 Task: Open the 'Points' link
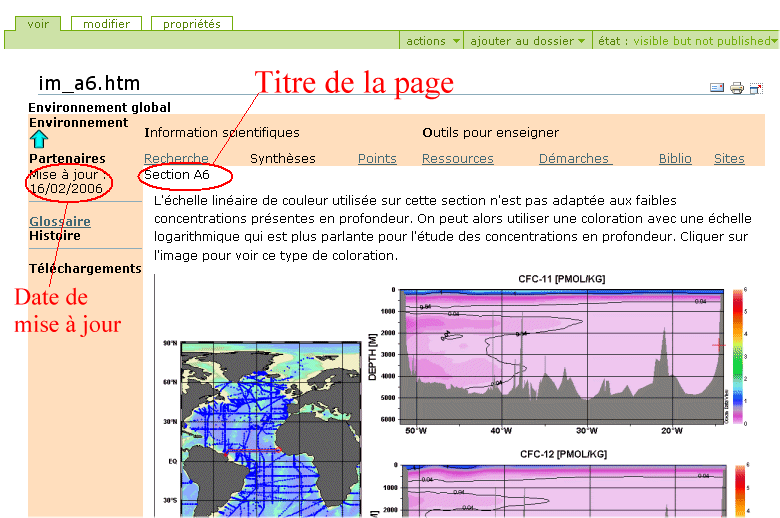click(x=377, y=158)
